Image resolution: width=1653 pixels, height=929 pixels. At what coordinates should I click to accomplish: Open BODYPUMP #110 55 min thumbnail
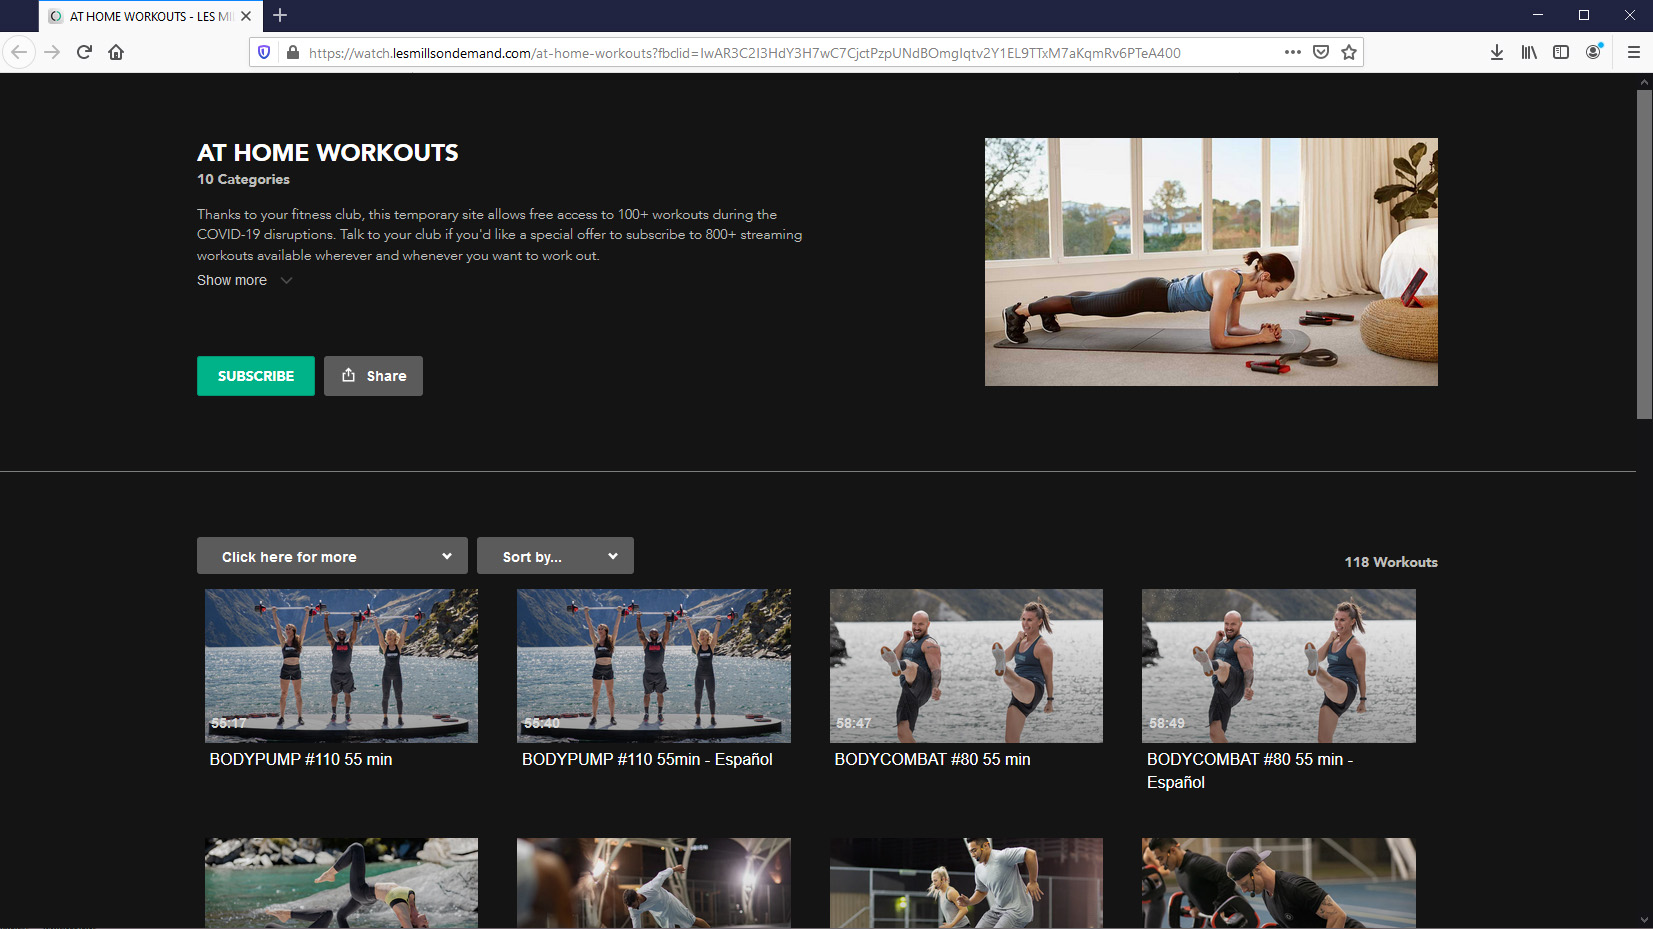click(x=341, y=666)
